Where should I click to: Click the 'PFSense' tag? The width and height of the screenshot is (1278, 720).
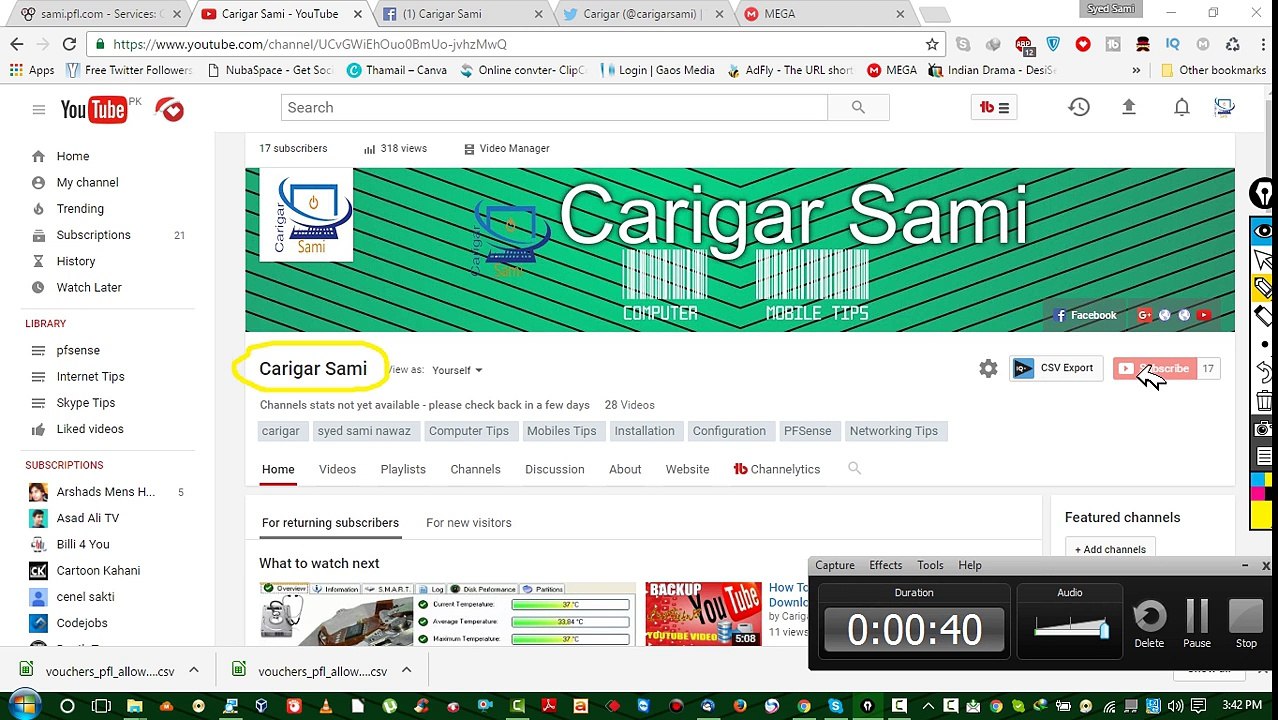[x=807, y=431]
